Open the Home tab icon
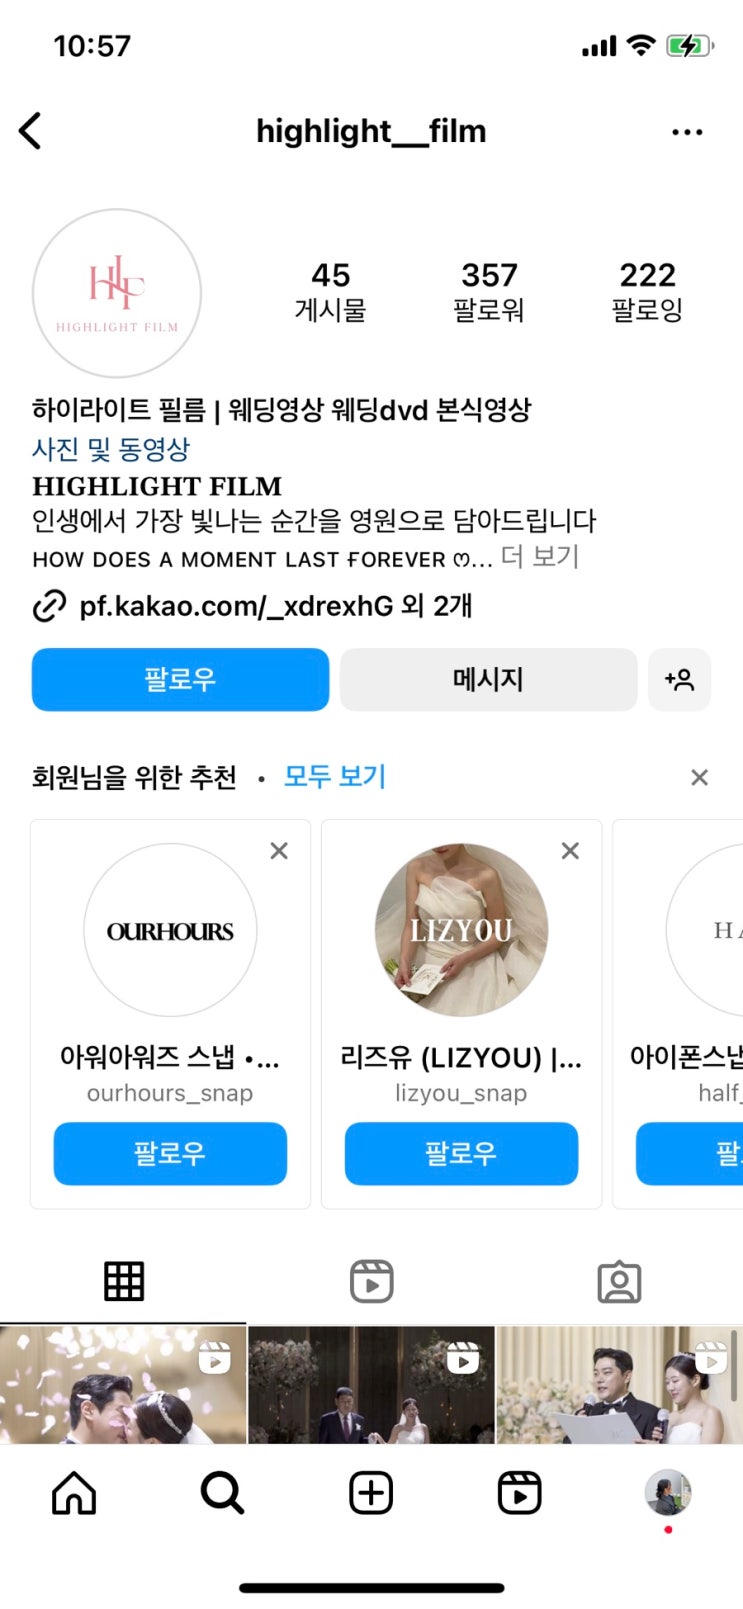The image size is (743, 1609). (x=74, y=1494)
